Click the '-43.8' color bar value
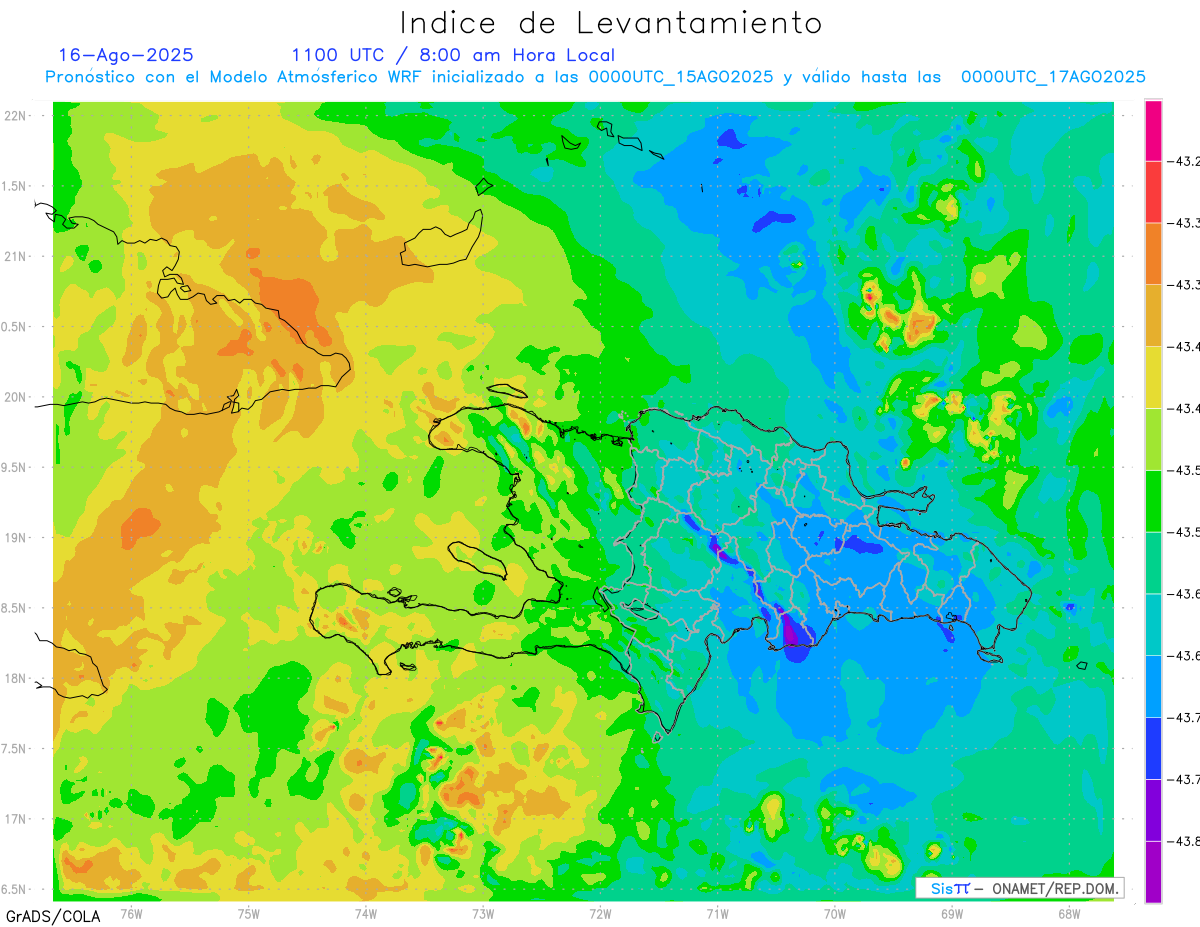This screenshot has height=927, width=1200. point(1186,840)
